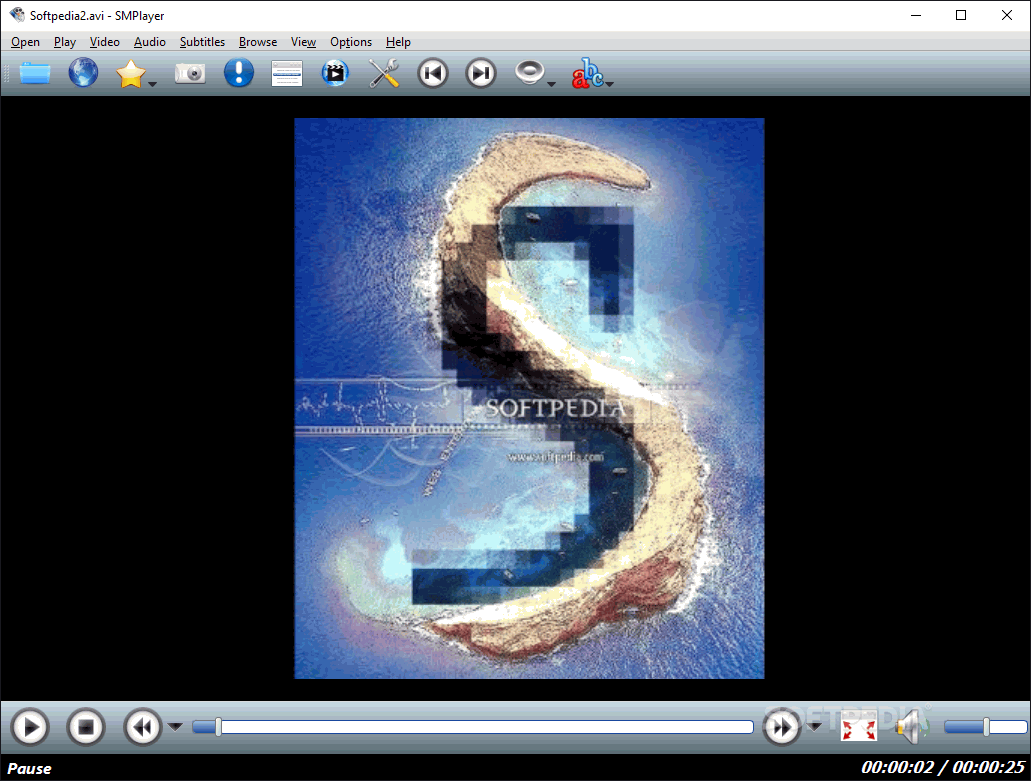The image size is (1031, 781).
Task: Stop playback with the Stop button
Action: tap(86, 727)
